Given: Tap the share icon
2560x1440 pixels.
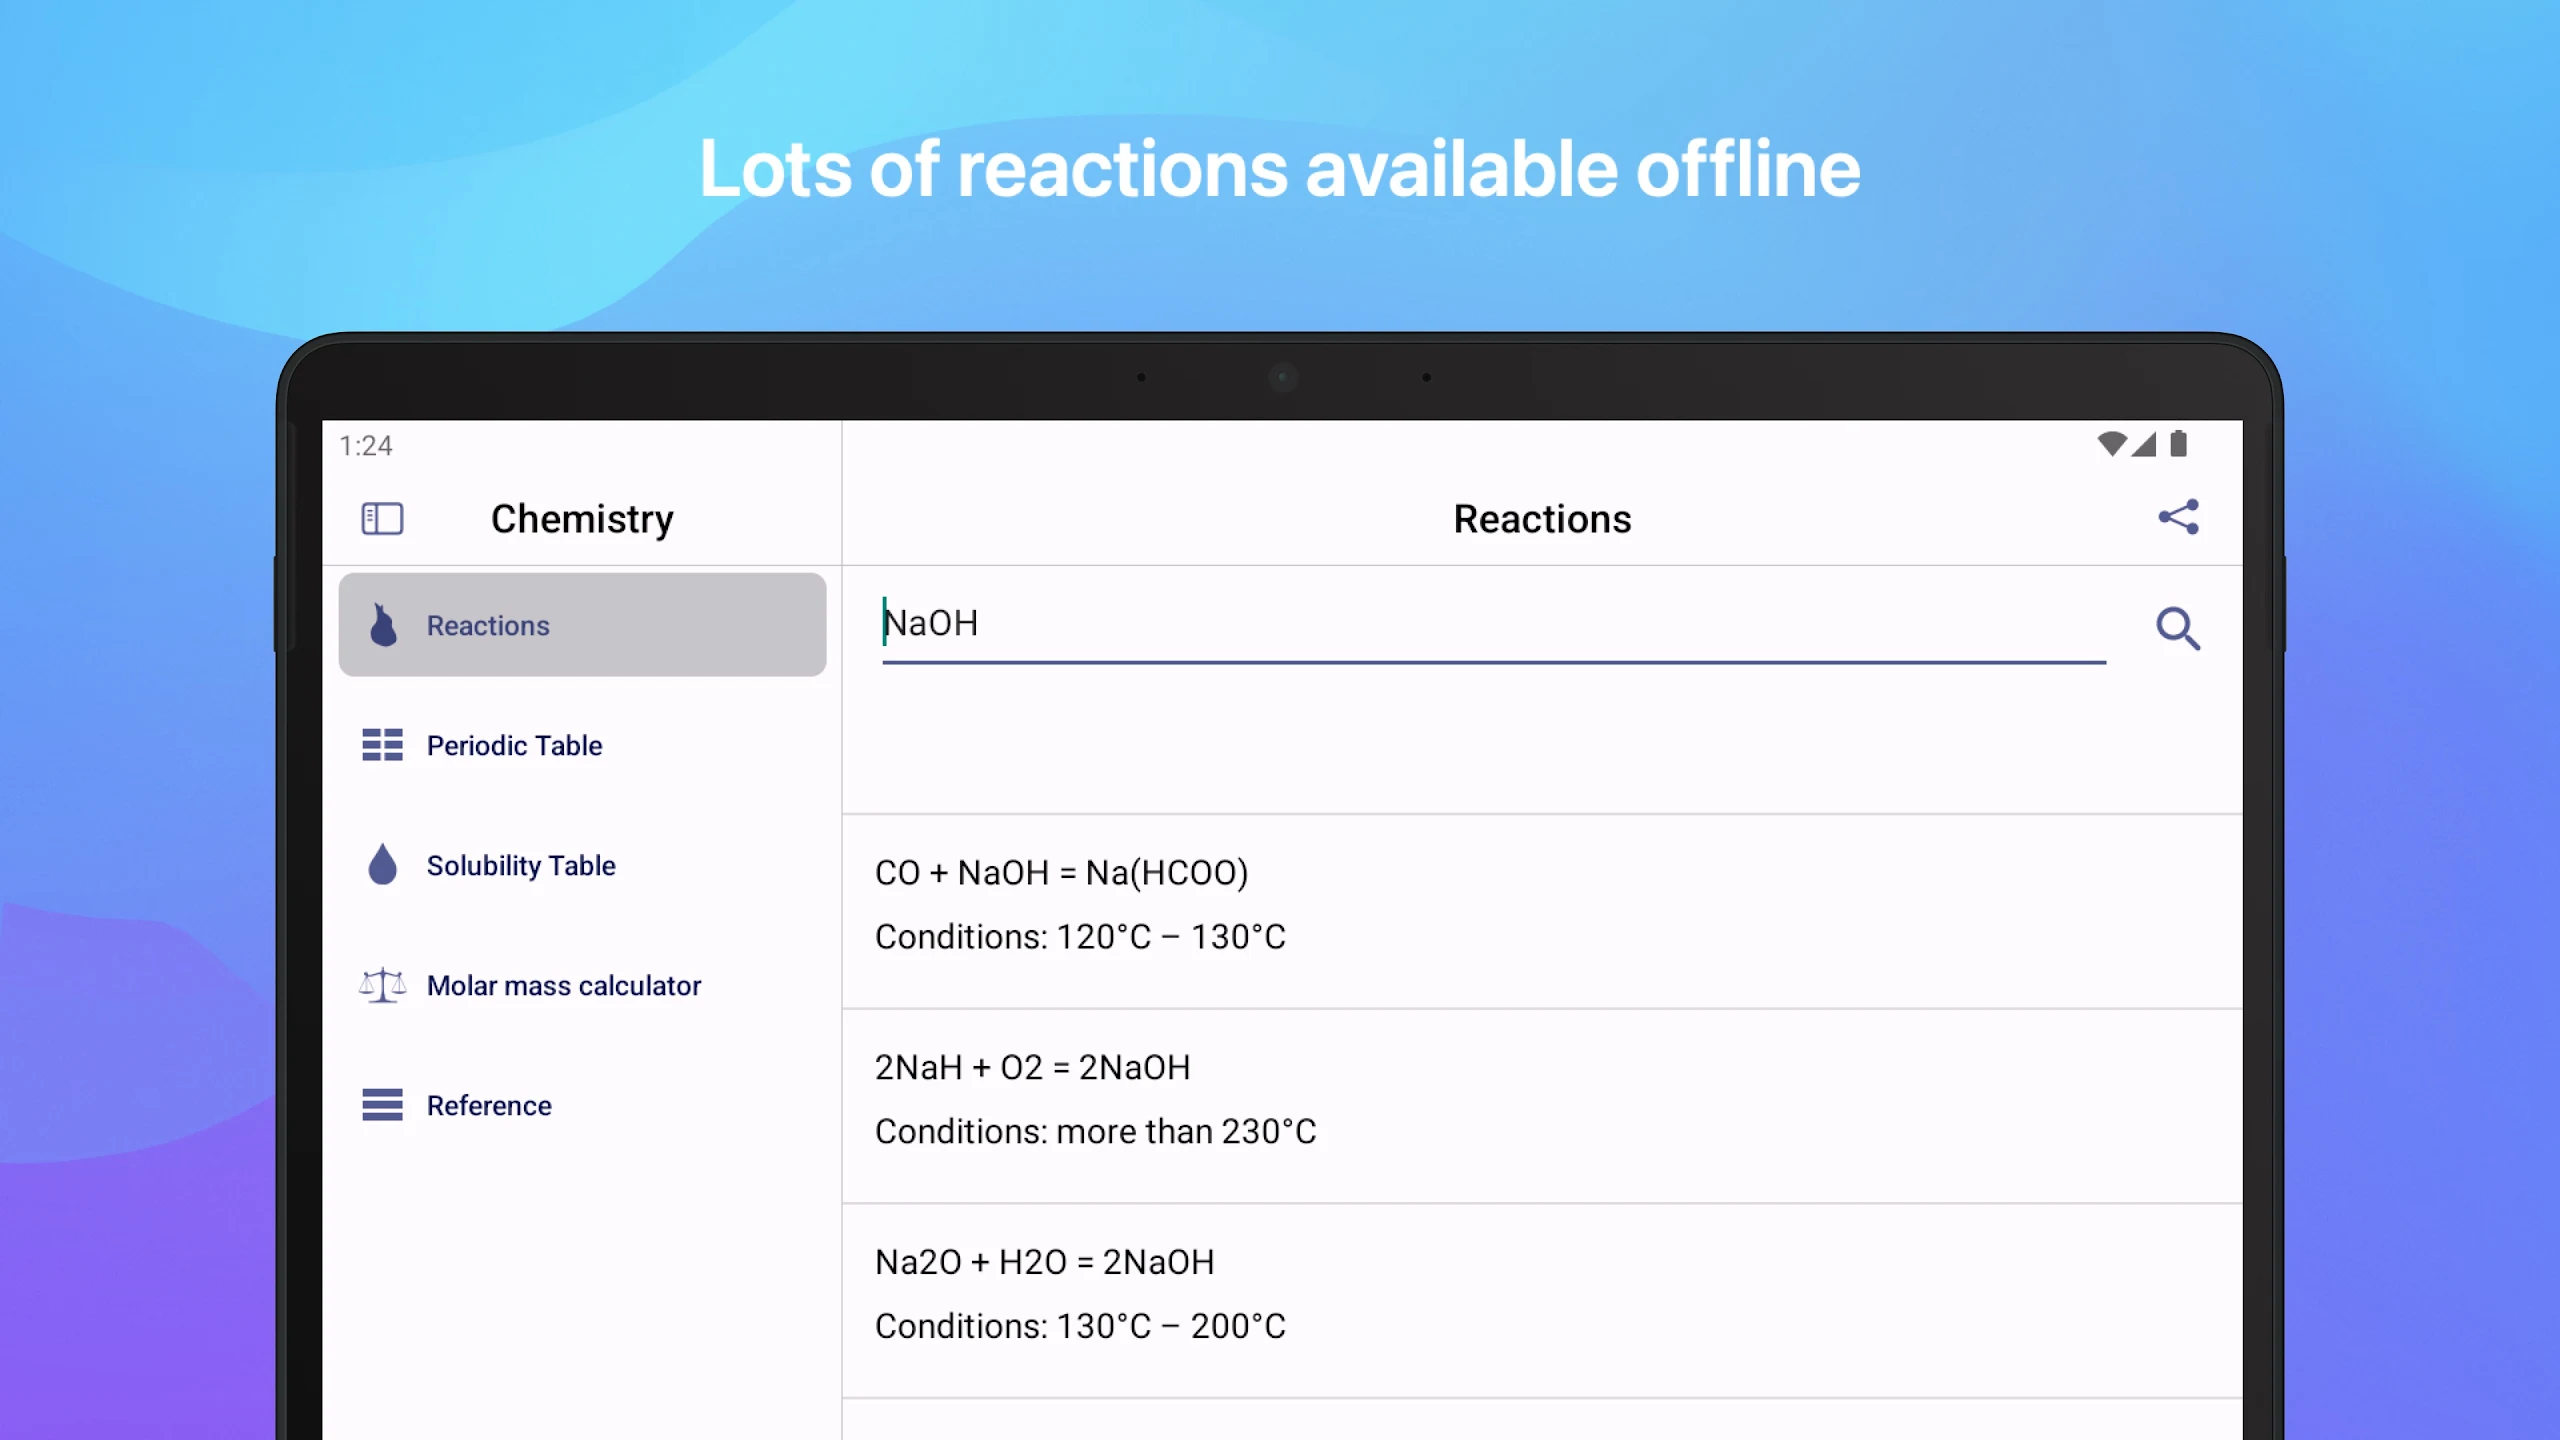Looking at the screenshot, I should coord(2178,517).
